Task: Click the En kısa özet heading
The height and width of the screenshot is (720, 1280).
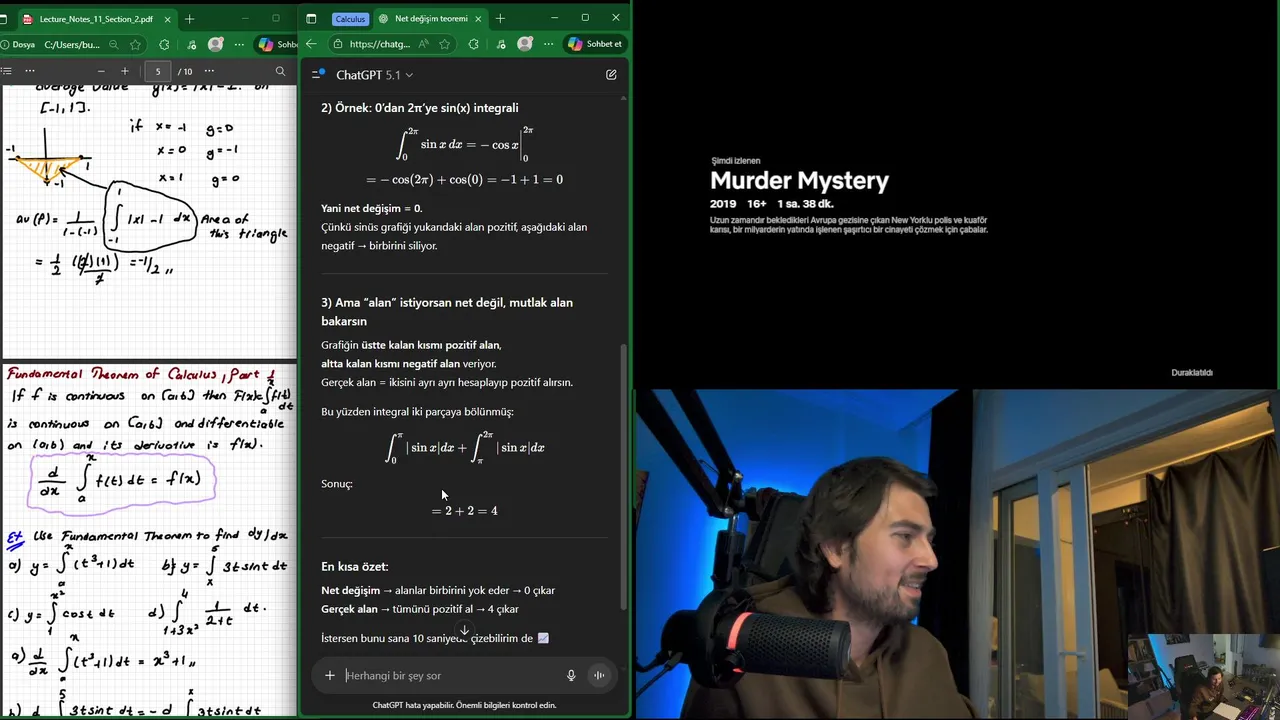Action: (354, 567)
